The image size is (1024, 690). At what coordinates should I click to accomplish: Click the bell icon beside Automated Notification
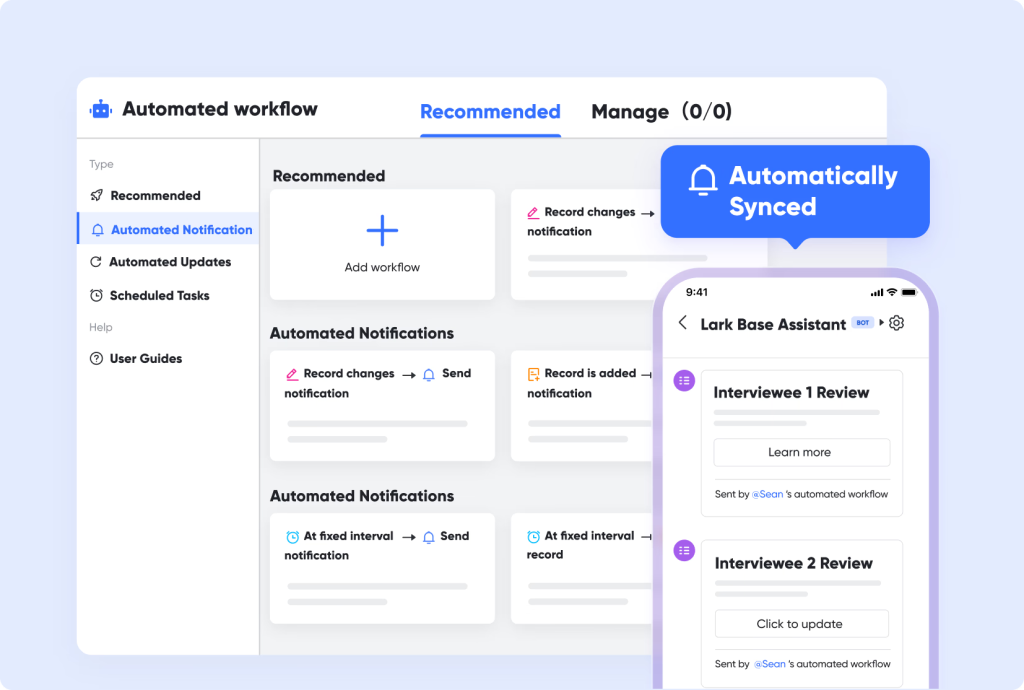97,230
